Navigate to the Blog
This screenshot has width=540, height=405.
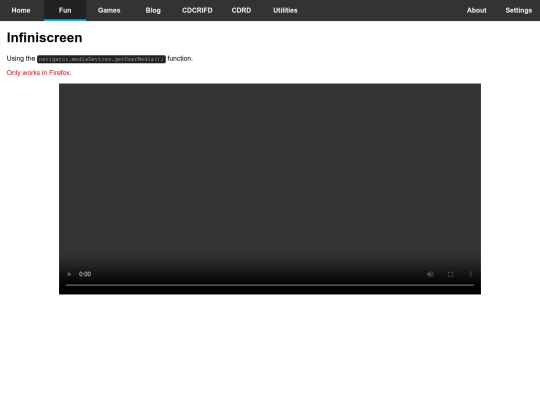coord(153,10)
